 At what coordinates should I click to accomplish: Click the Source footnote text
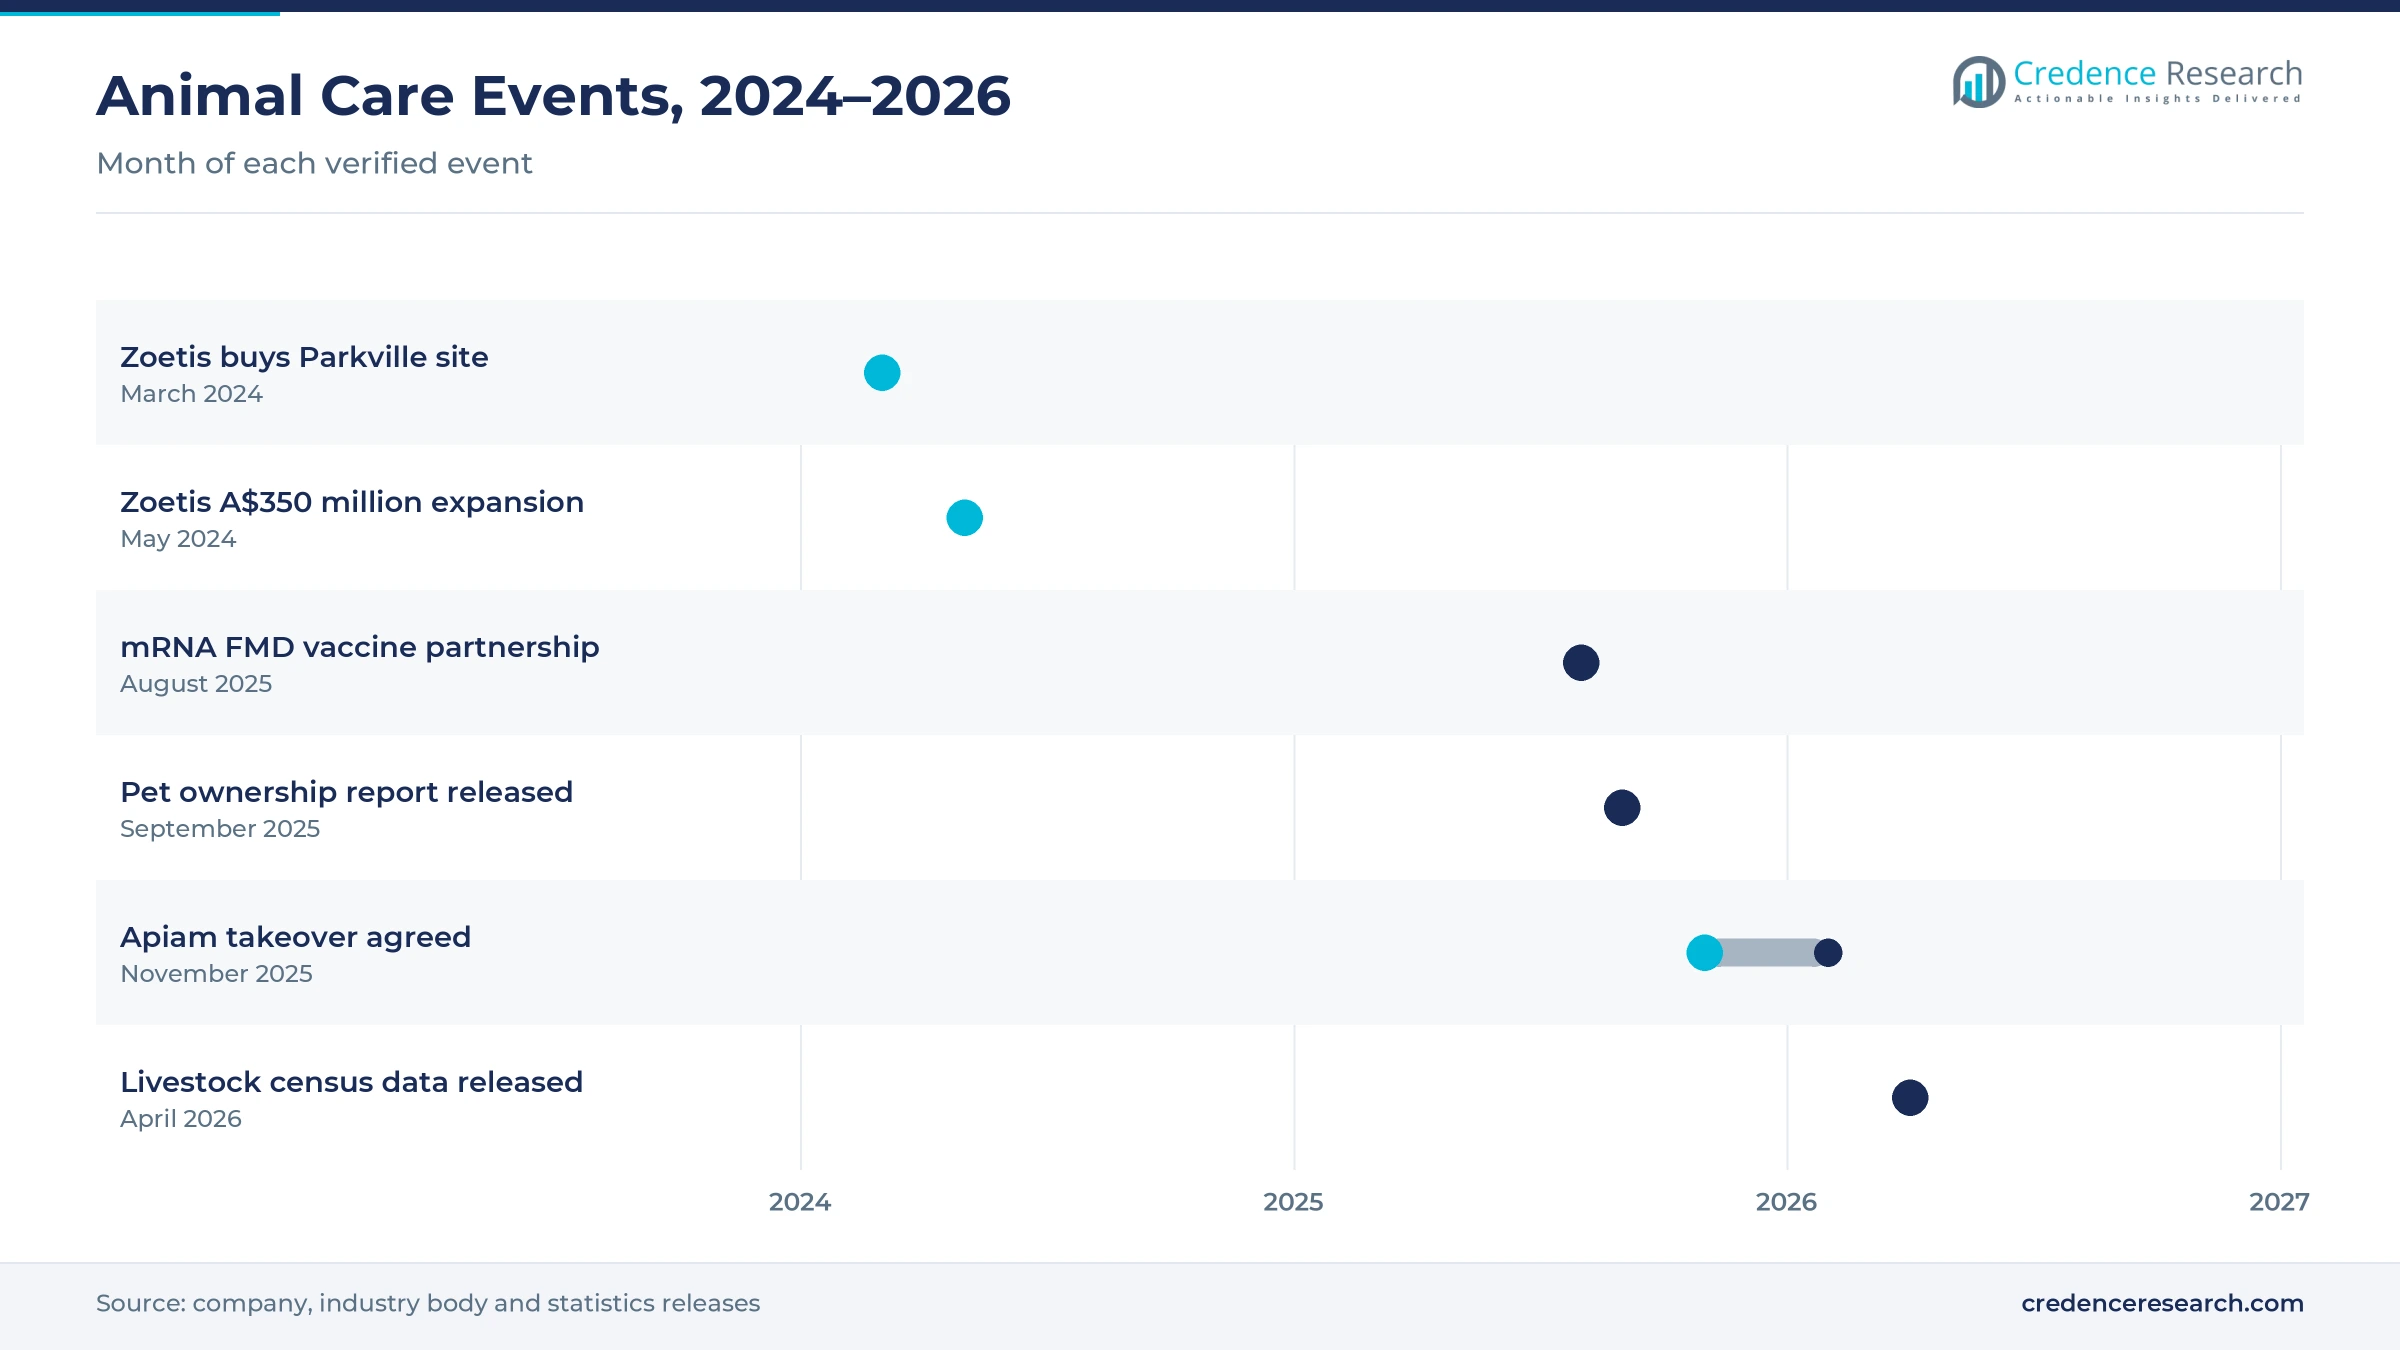428,1303
